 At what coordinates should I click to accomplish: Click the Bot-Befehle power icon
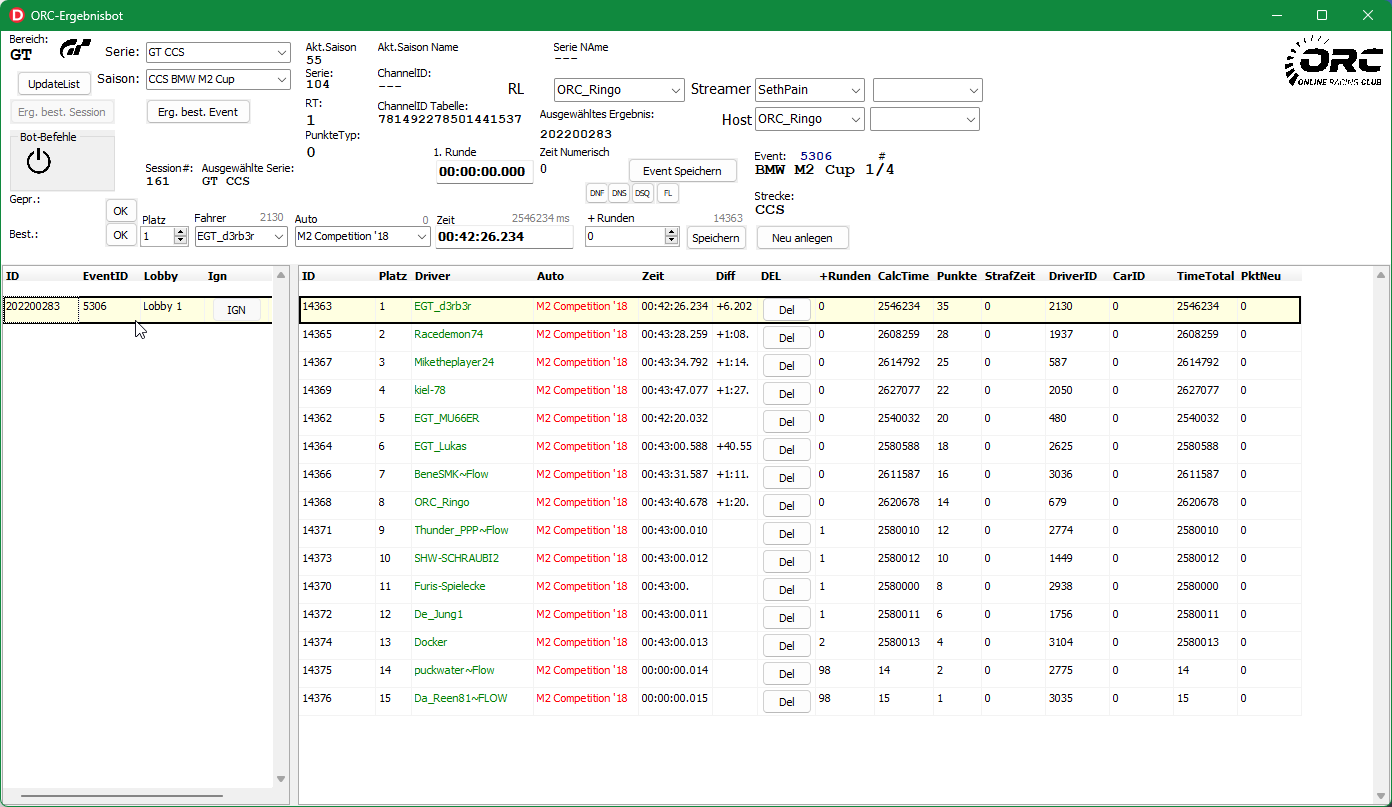pos(38,161)
